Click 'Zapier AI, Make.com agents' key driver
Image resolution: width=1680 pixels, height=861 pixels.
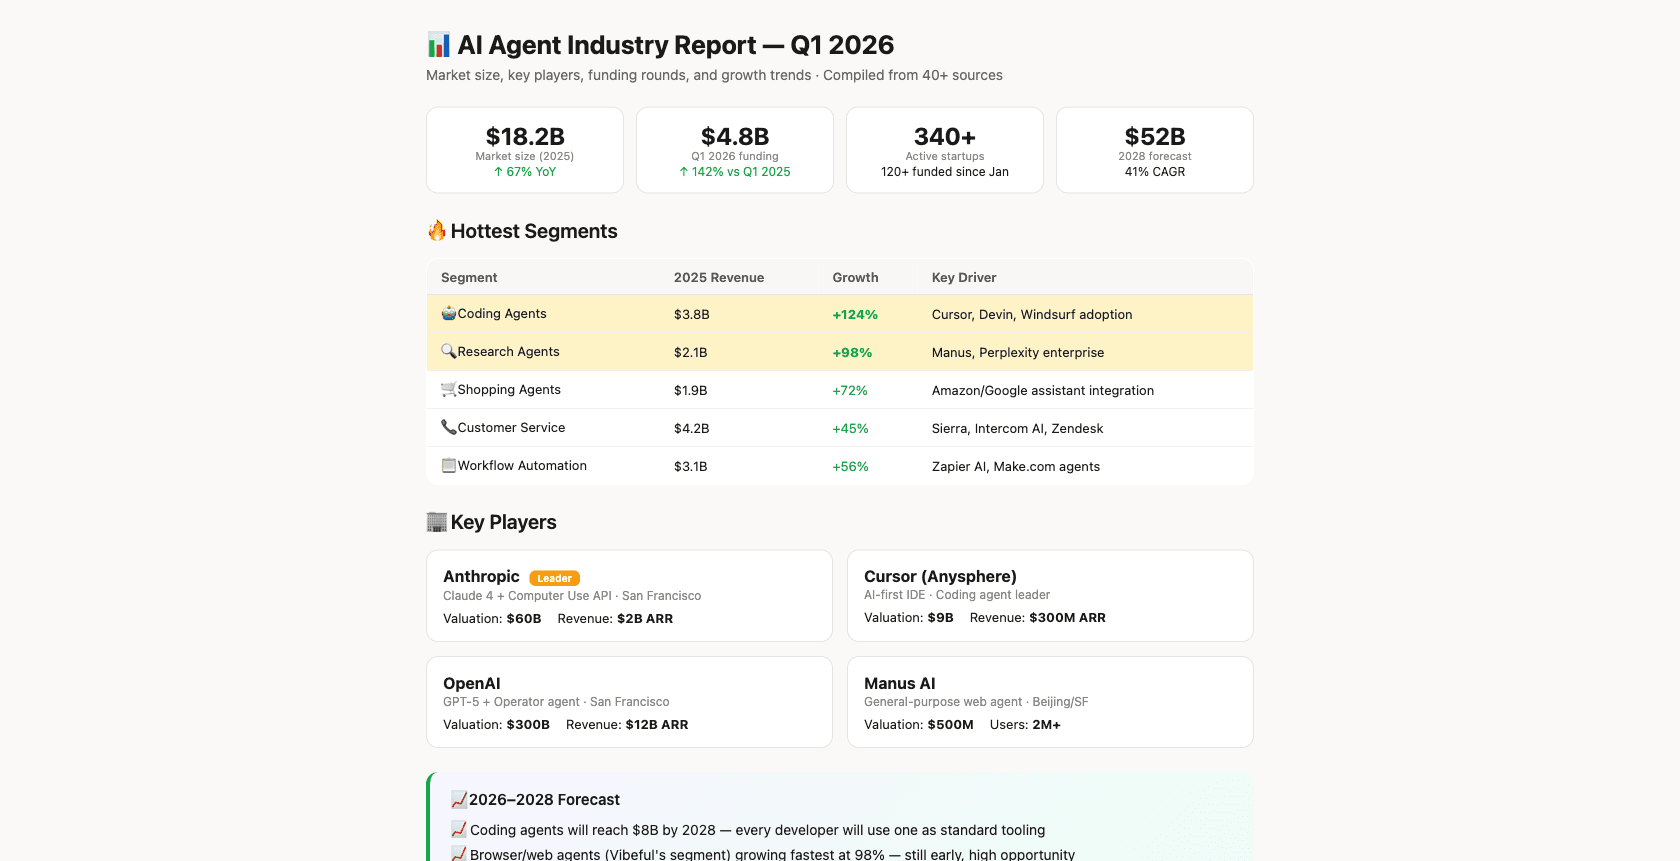click(x=1016, y=467)
